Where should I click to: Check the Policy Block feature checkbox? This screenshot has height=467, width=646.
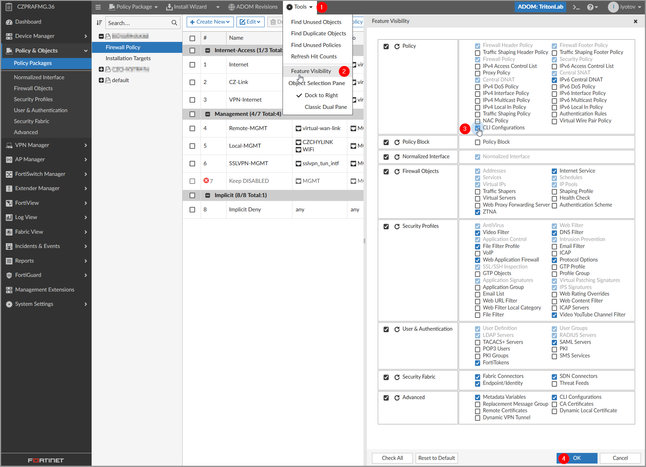477,142
